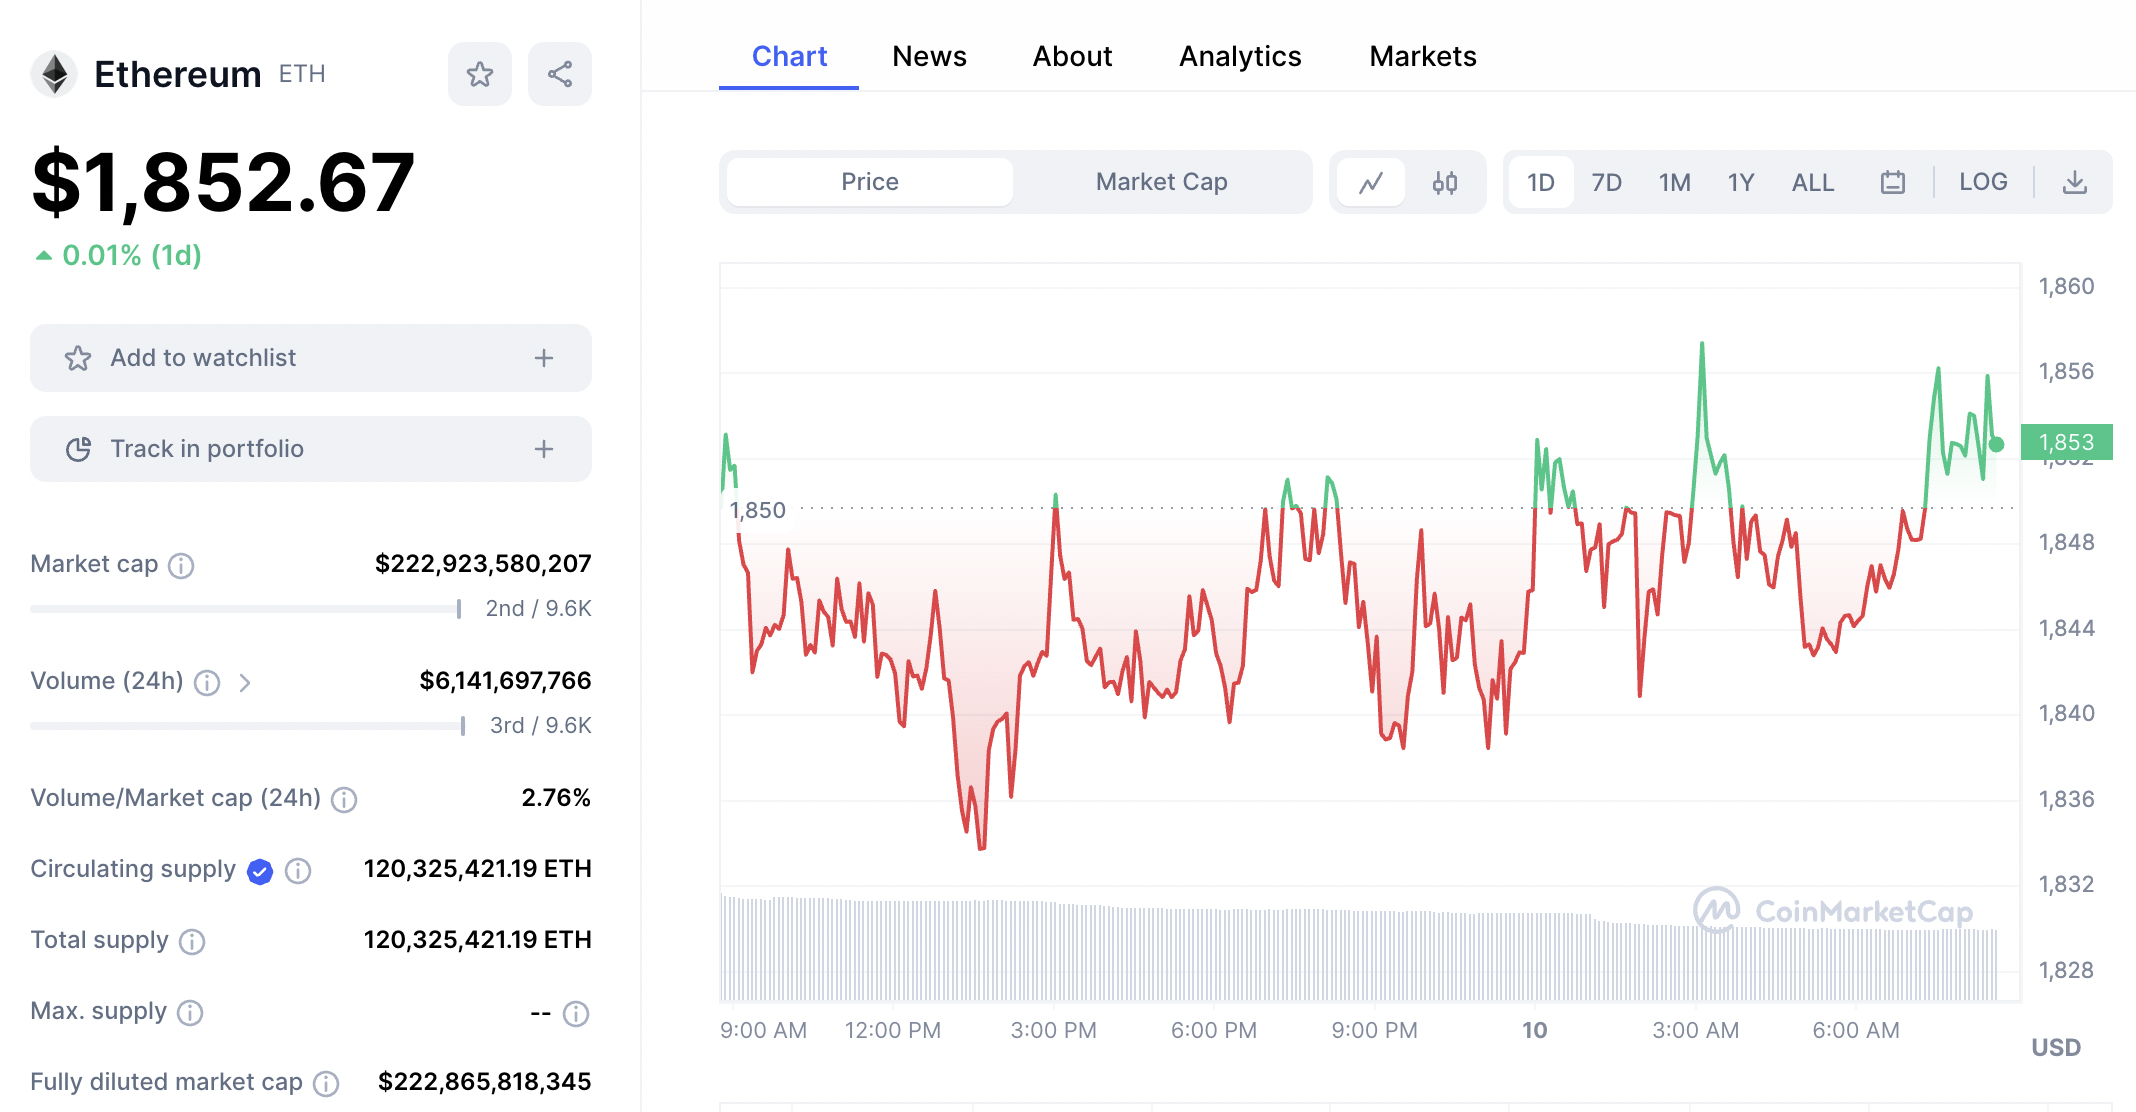This screenshot has width=2136, height=1112.
Task: Click Circulating supply info icon
Action: click(x=298, y=871)
